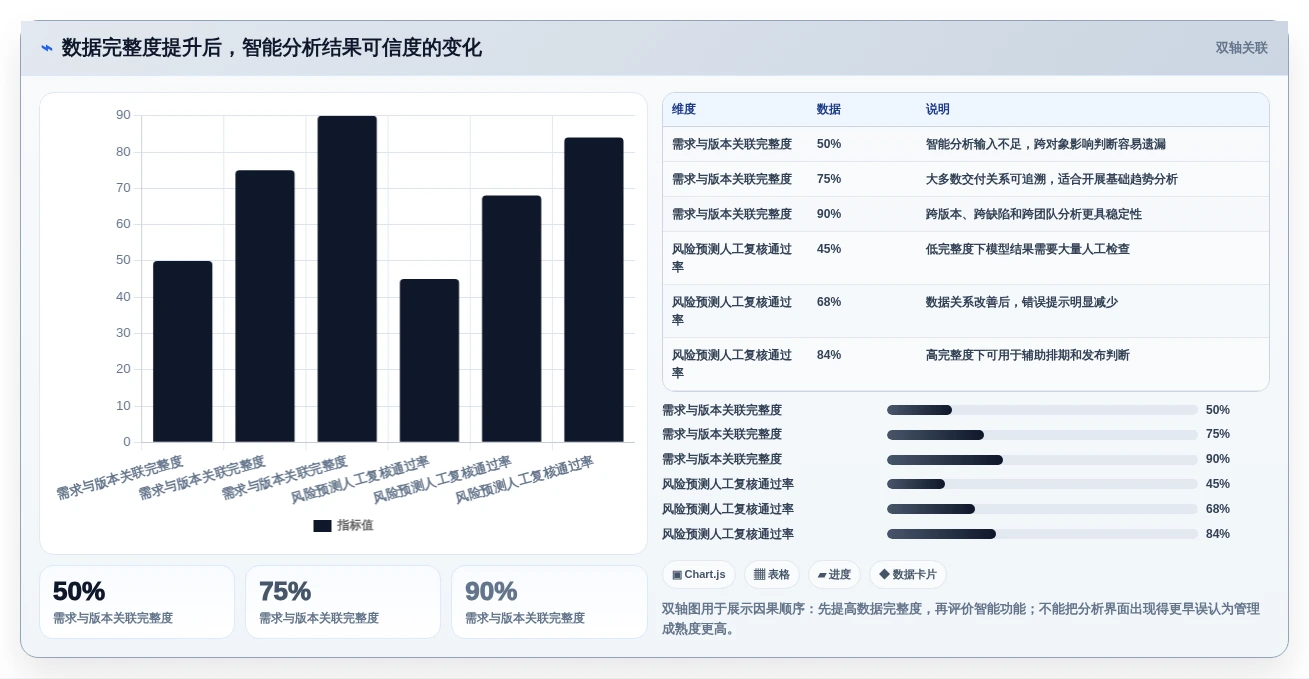Open the 50% summary card below the chart
This screenshot has height=679, width=1309.
tap(137, 602)
